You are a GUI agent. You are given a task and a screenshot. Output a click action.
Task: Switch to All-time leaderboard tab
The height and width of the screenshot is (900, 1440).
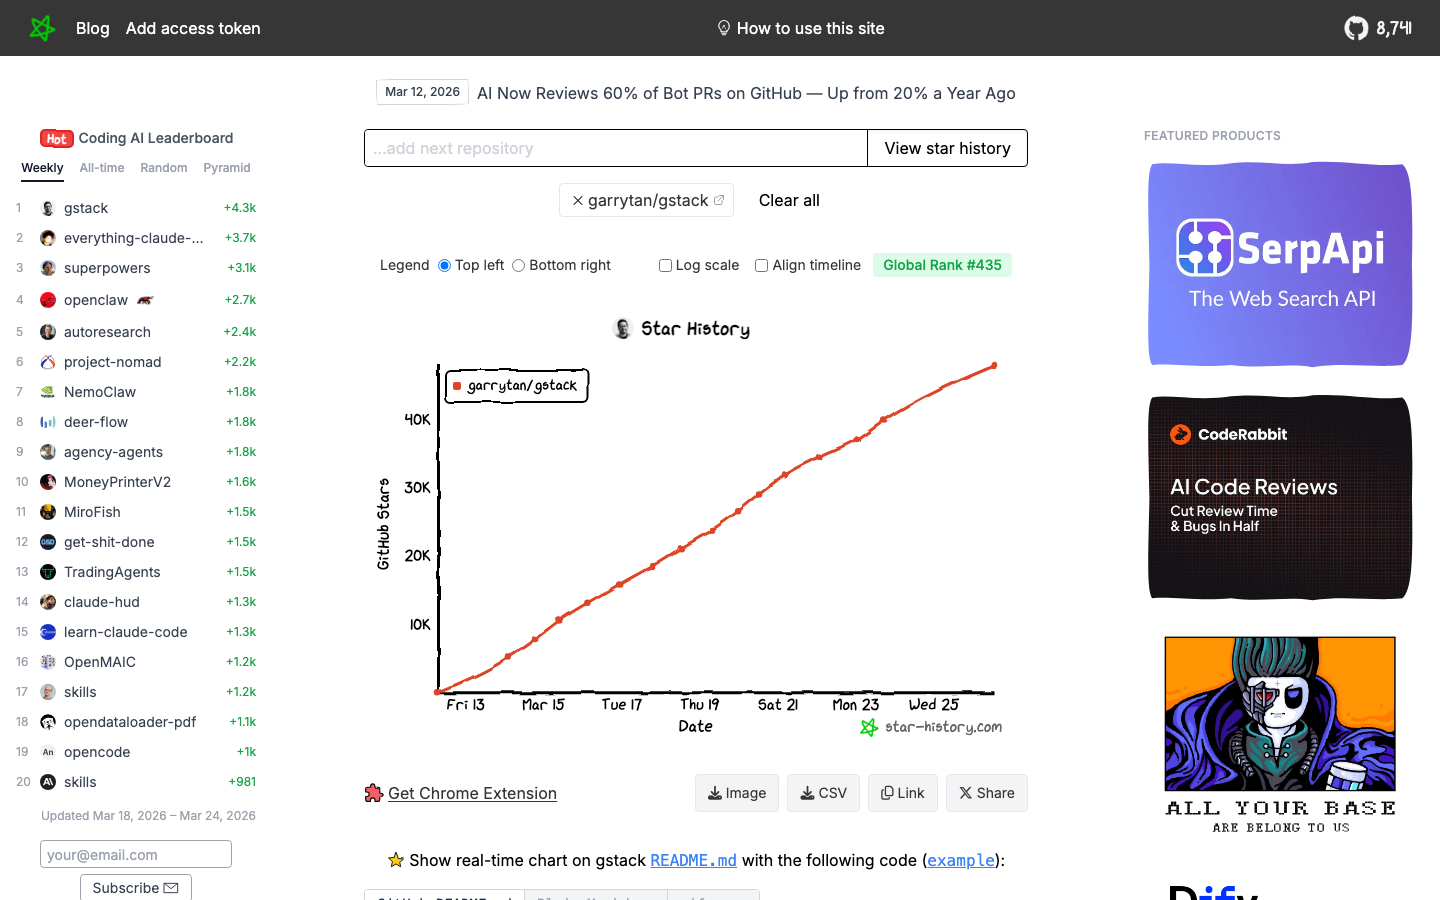click(x=102, y=168)
